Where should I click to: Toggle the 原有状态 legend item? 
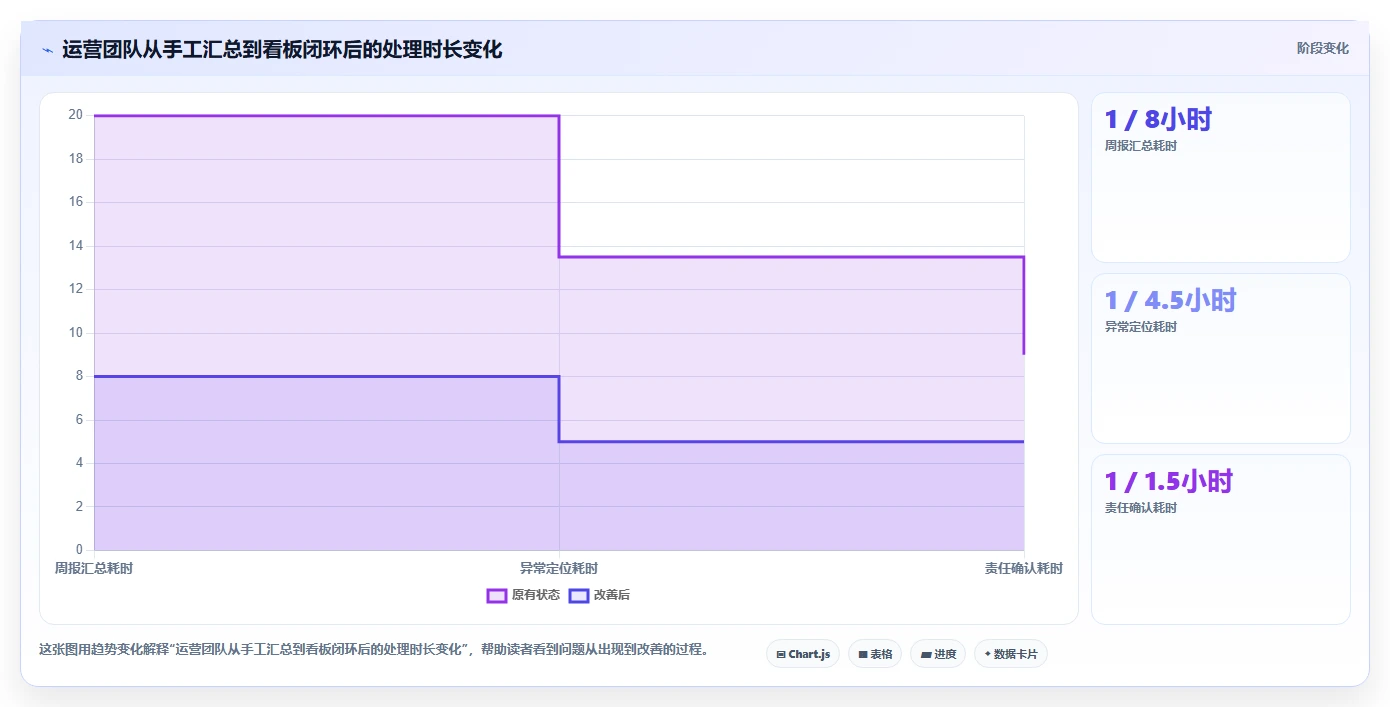(523, 595)
